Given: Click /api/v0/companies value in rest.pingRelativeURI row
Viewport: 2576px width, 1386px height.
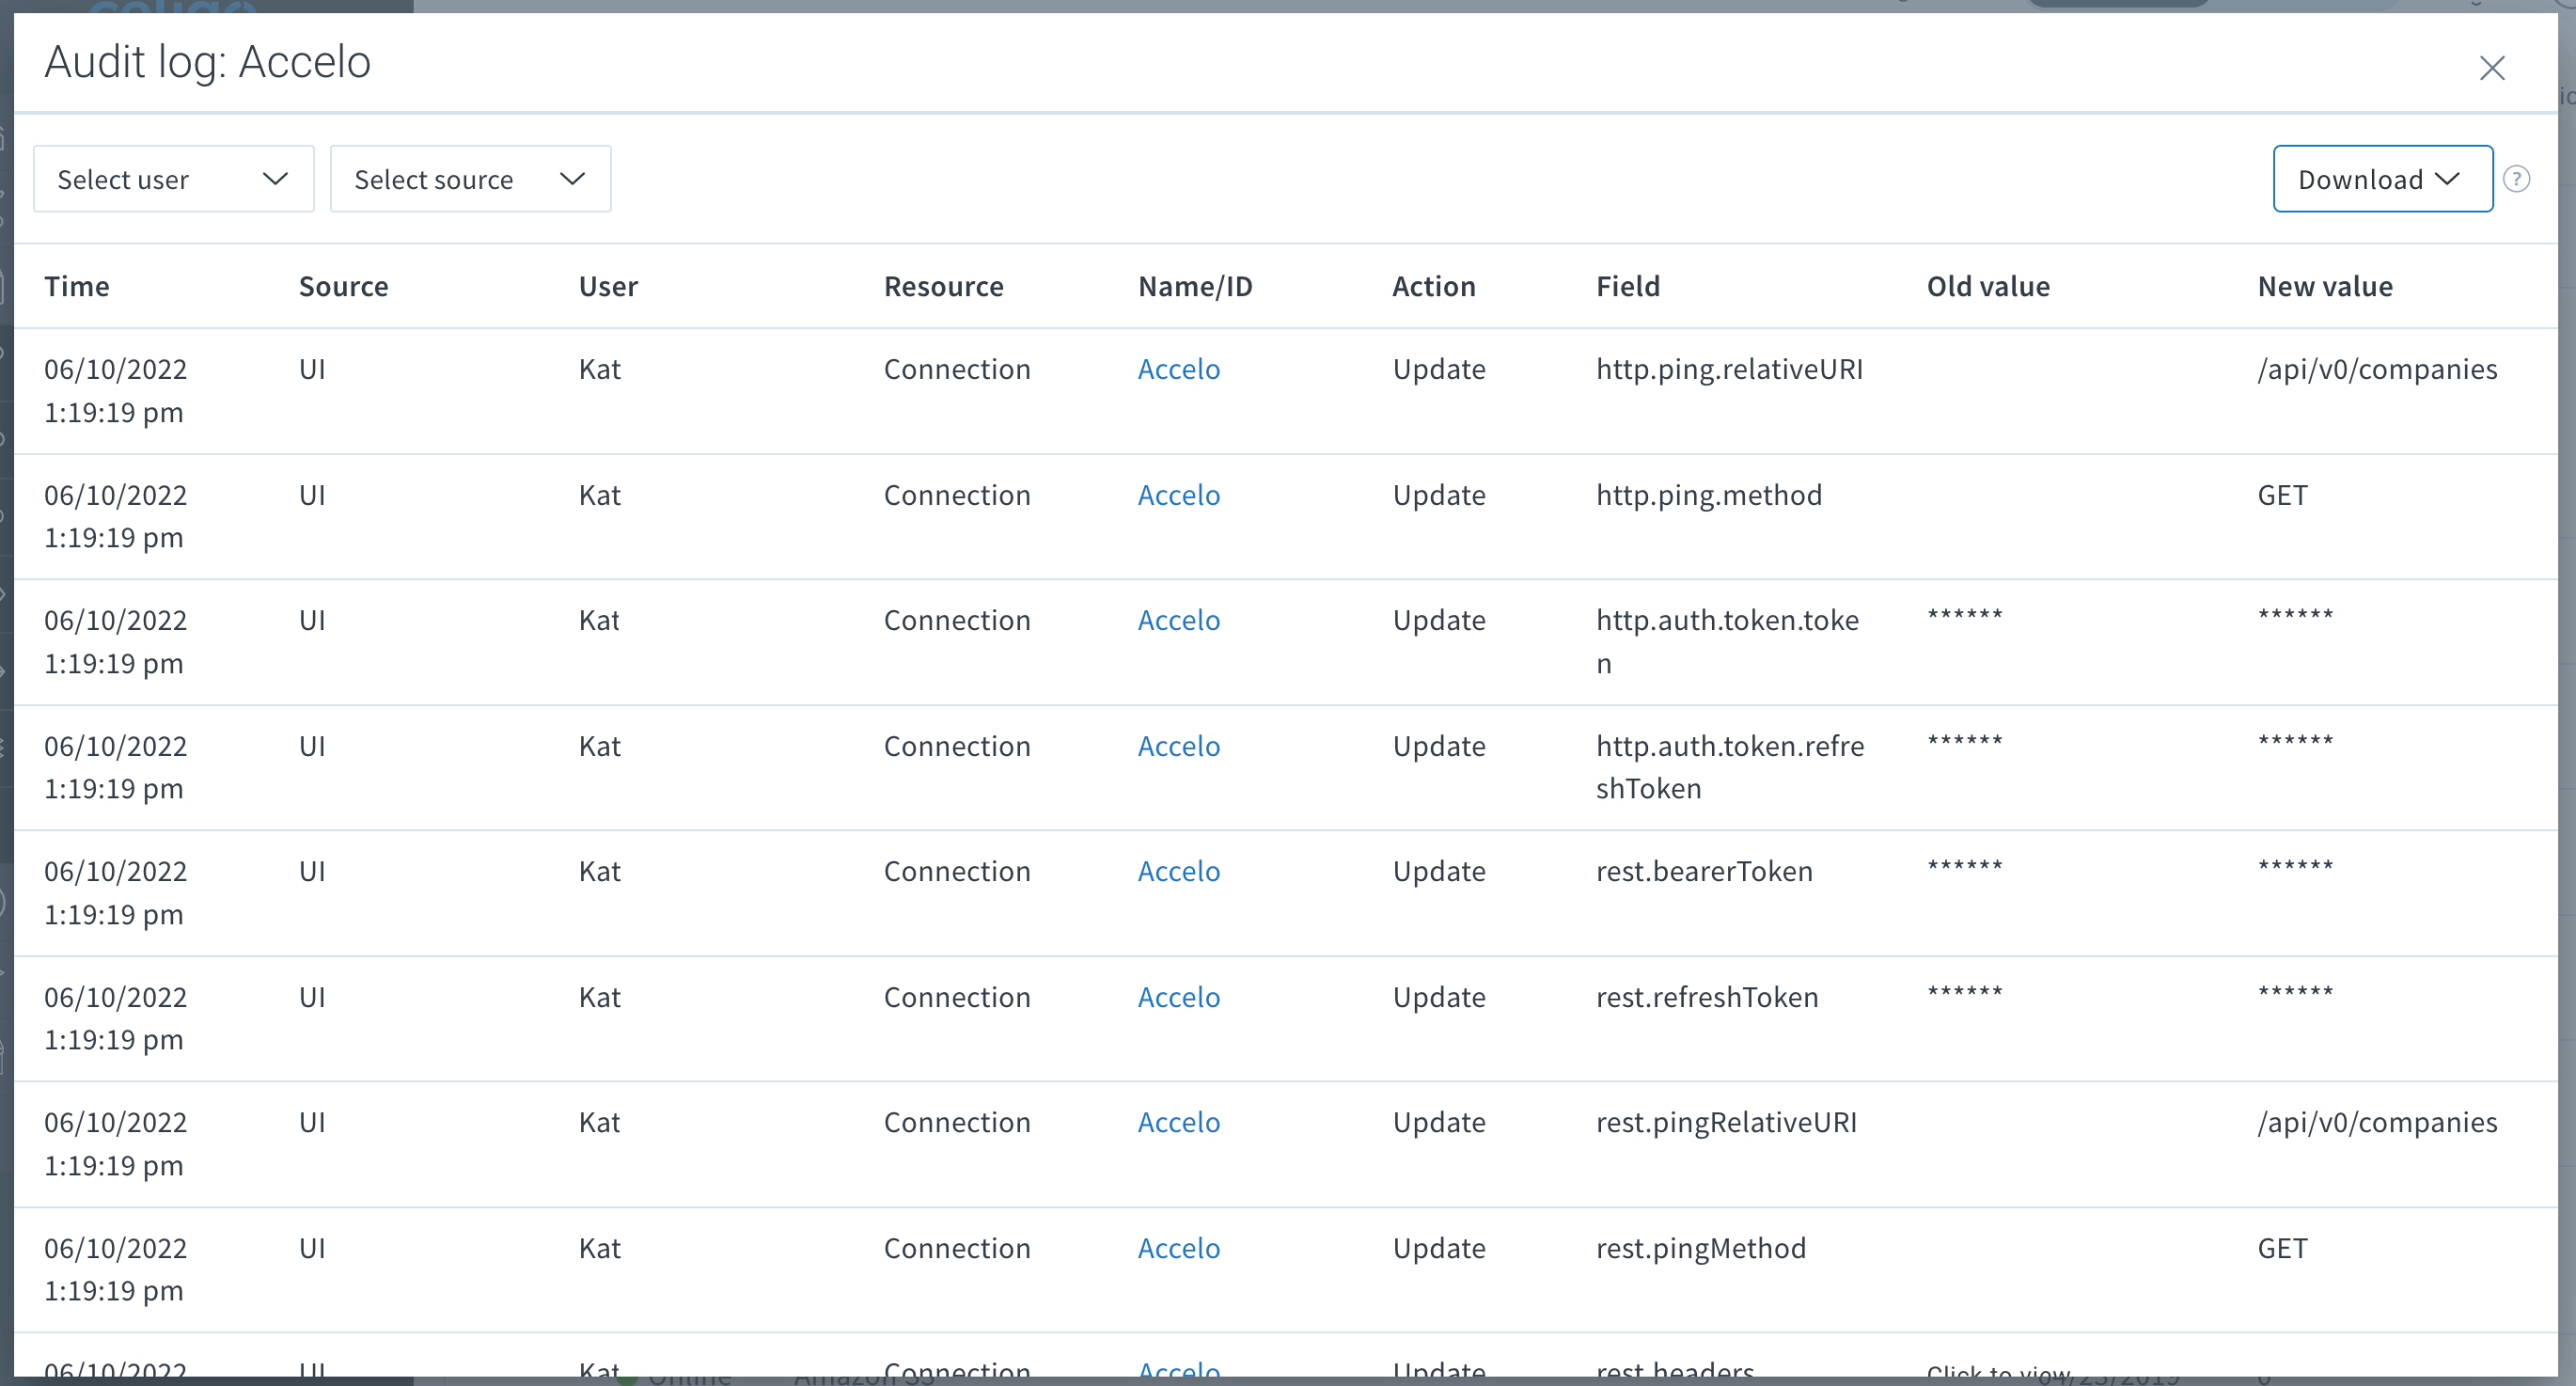Looking at the screenshot, I should coord(2377,1122).
